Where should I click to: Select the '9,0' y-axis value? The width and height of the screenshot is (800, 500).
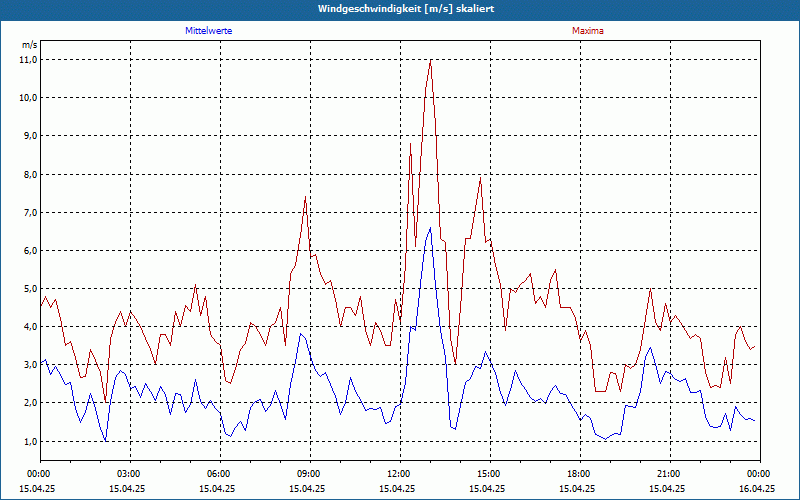[31, 136]
